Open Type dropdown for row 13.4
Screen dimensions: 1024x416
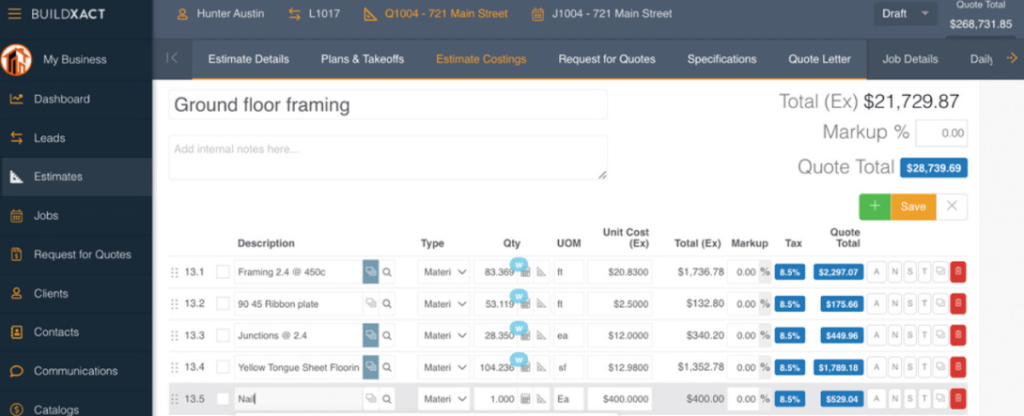coord(443,367)
